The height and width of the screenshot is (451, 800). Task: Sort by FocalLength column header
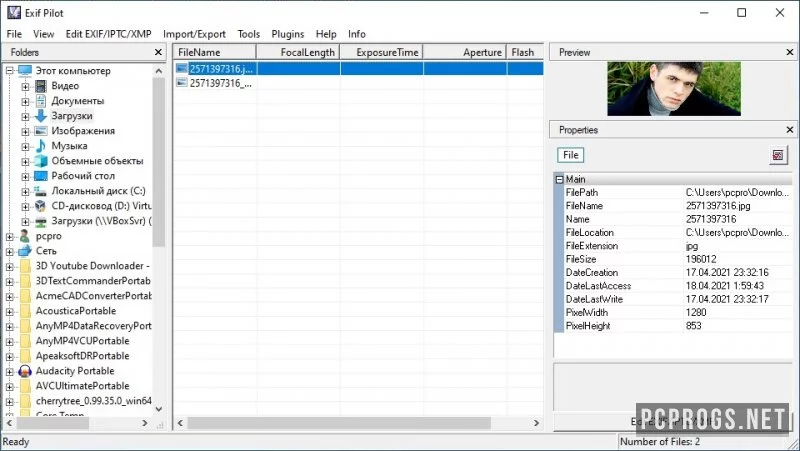298,52
